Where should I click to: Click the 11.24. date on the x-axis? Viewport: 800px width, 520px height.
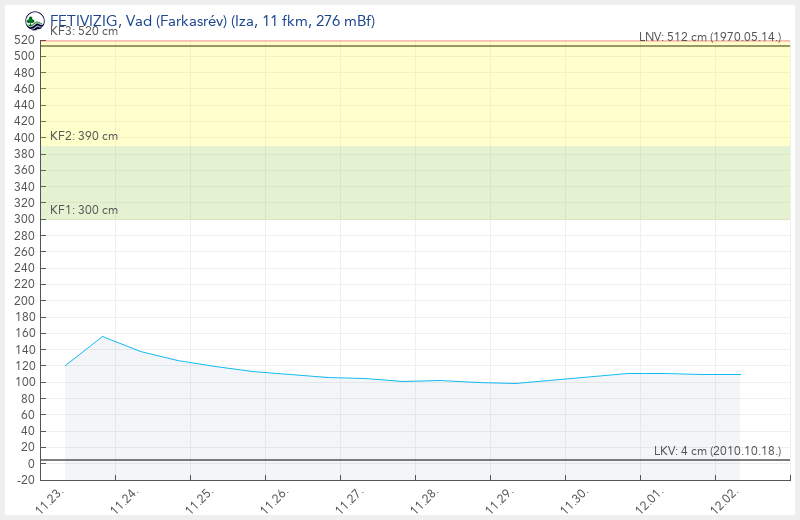[125, 500]
